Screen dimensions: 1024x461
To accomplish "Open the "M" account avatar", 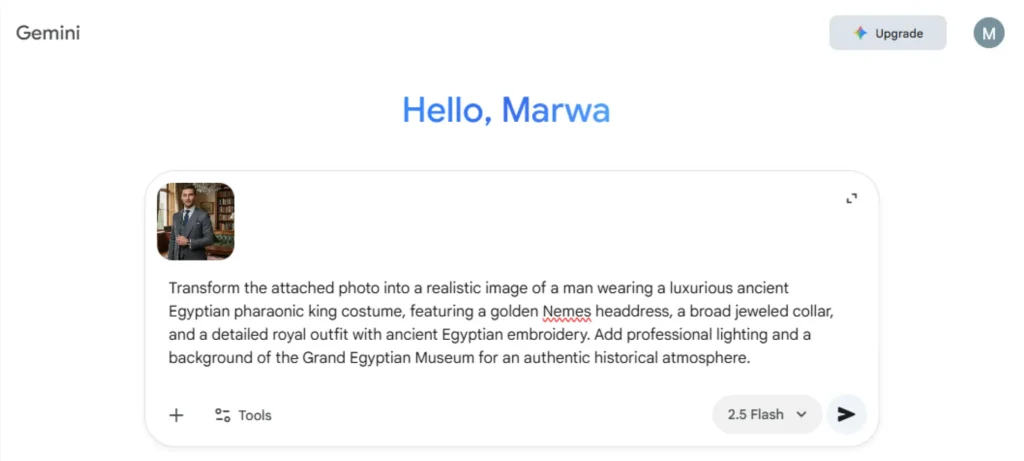I will [988, 33].
